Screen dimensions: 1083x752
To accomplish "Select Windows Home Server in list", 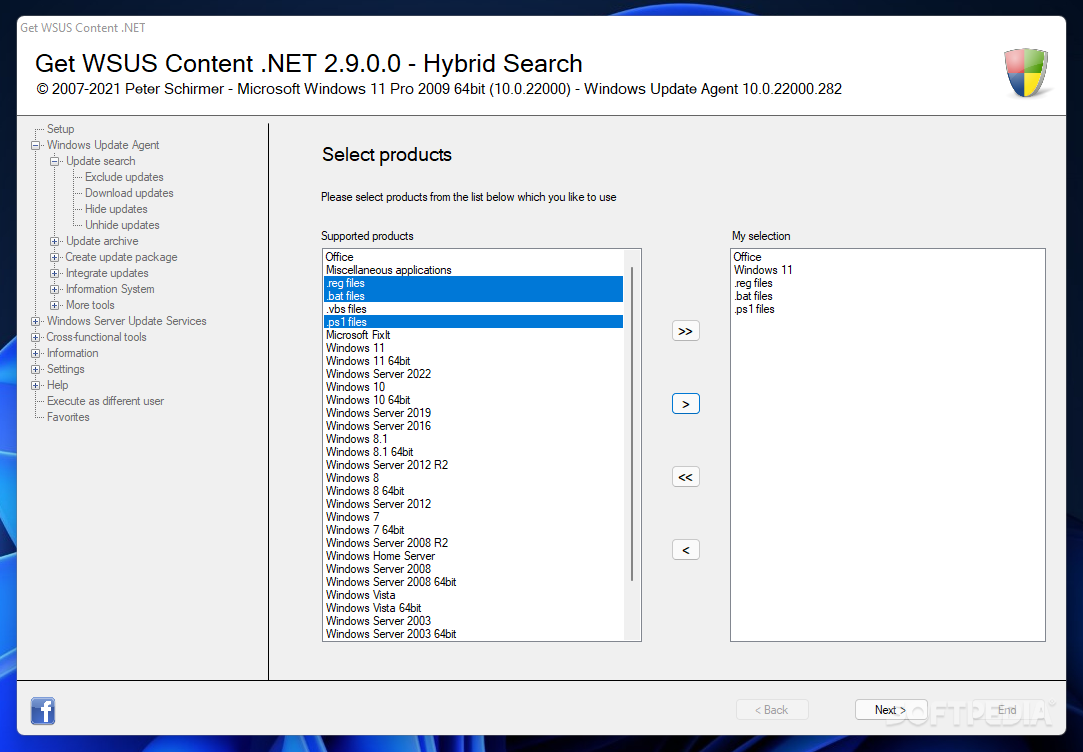I will pos(474,556).
